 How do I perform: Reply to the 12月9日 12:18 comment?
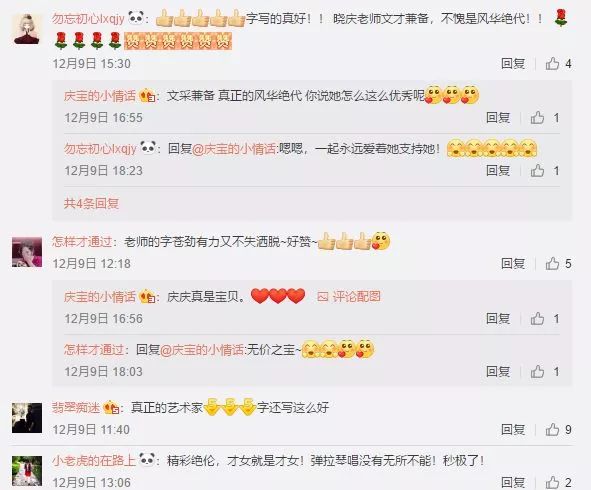(513, 263)
